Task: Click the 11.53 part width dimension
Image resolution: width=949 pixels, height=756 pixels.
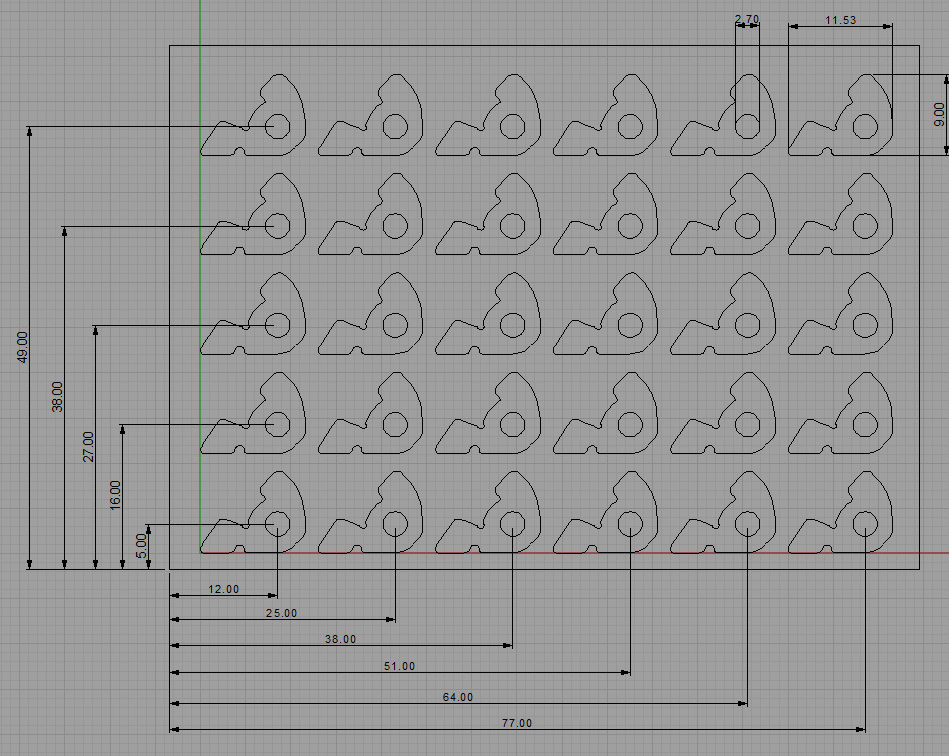Action: pyautogui.click(x=840, y=19)
